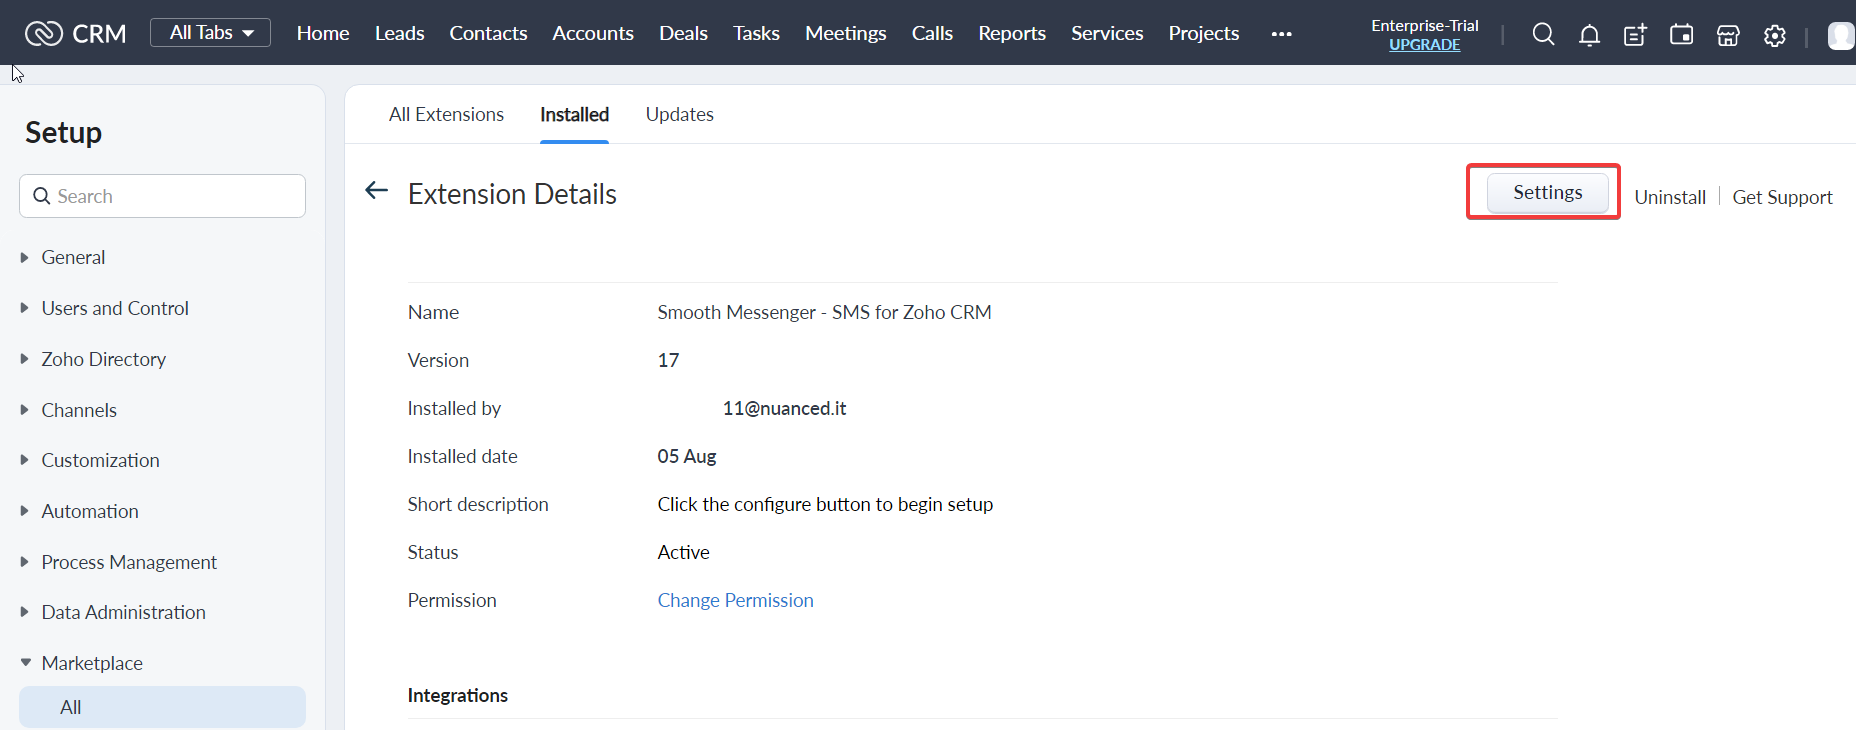This screenshot has width=1856, height=730.
Task: Click the Integrations heading
Action: tap(458, 695)
